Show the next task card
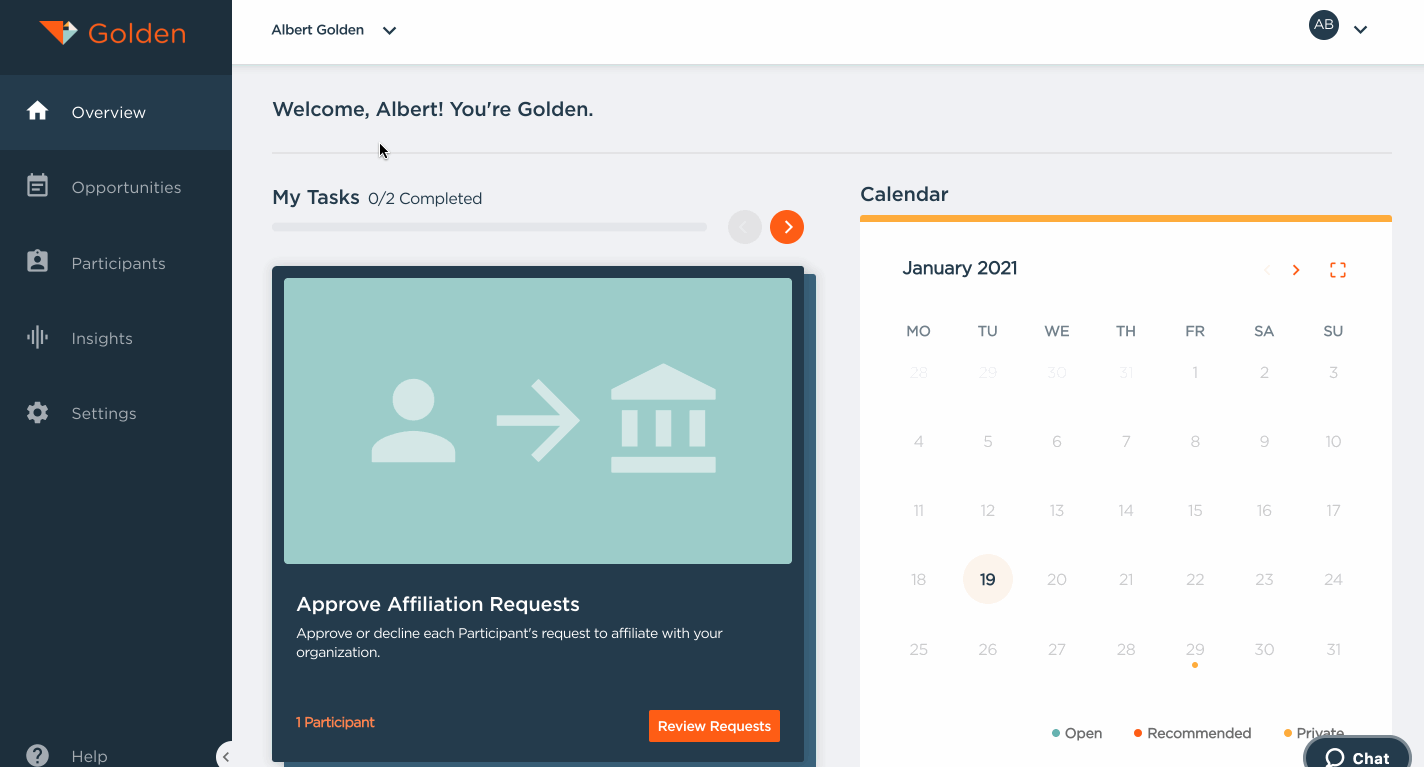 (x=787, y=227)
